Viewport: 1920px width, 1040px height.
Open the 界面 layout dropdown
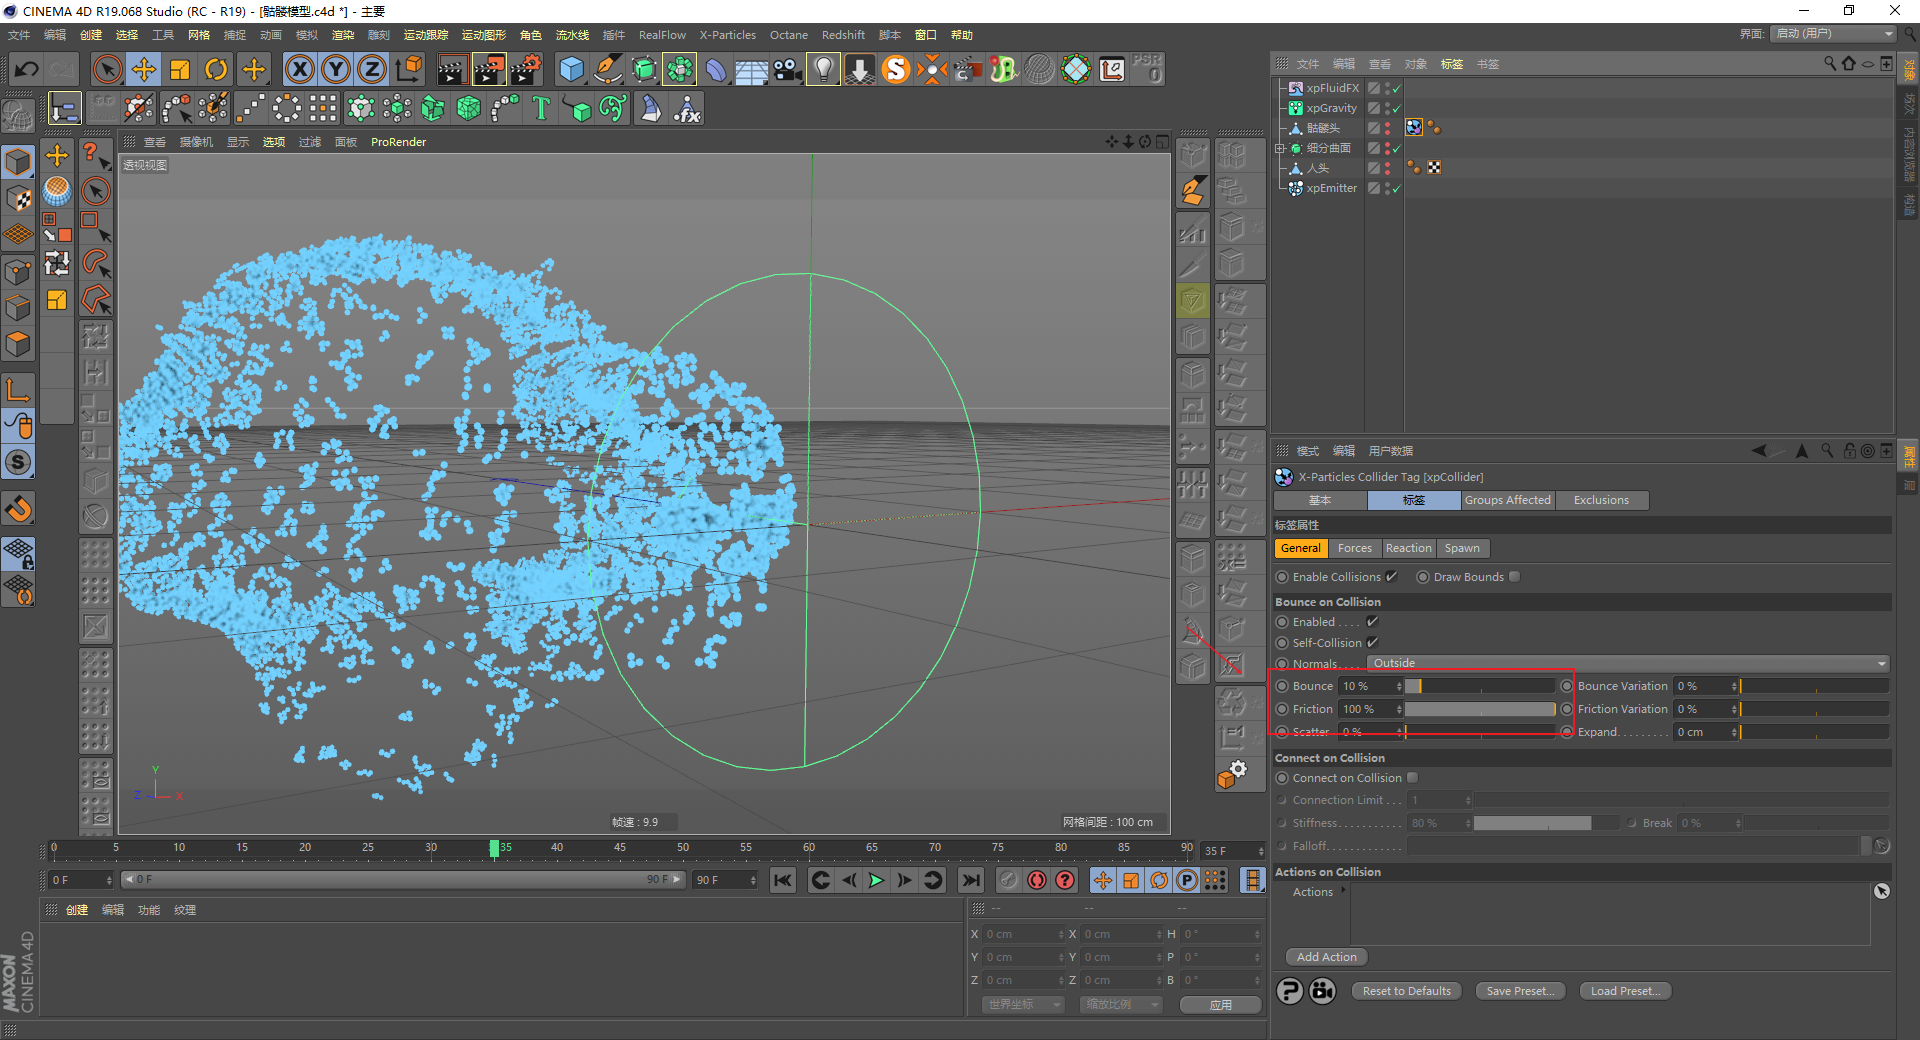(x=1834, y=33)
